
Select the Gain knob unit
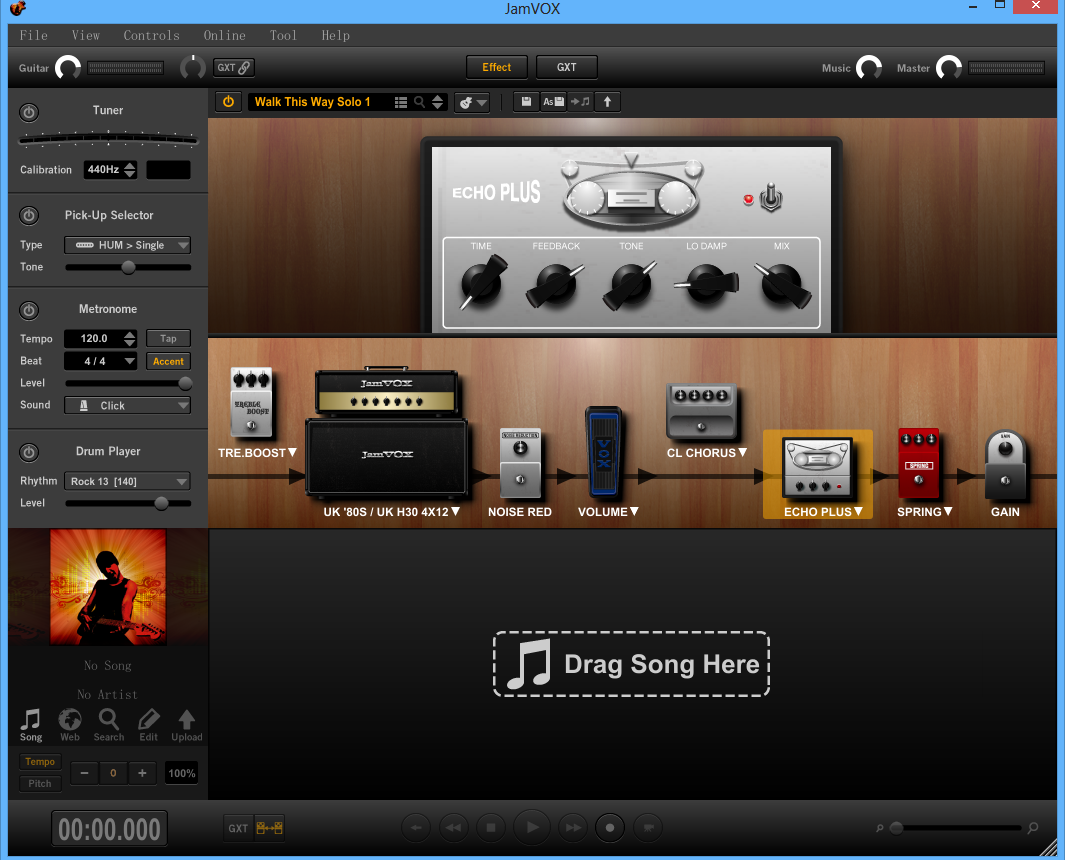[x=1005, y=465]
